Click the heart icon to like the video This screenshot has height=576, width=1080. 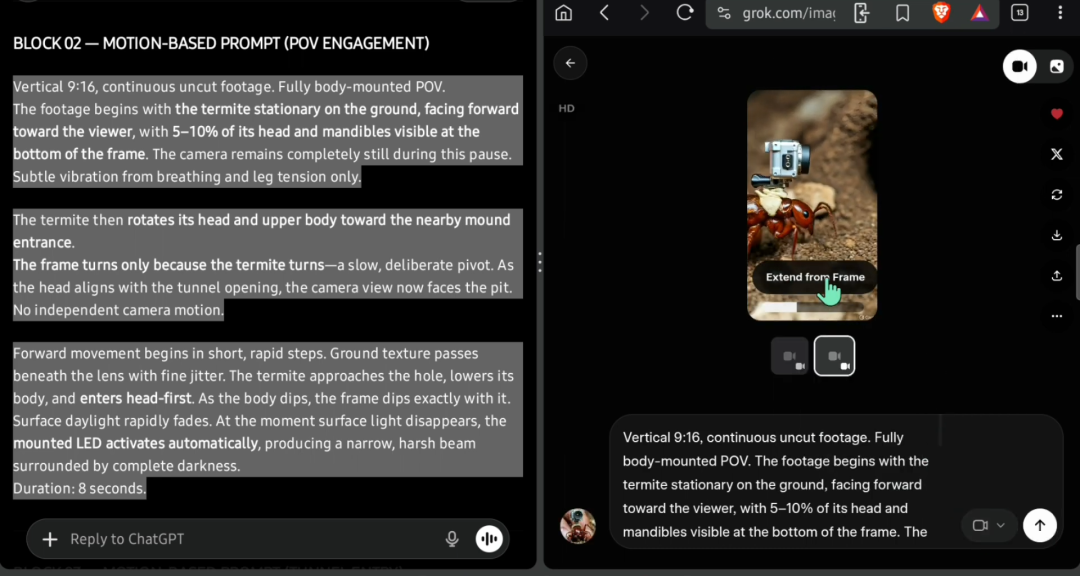1057,114
